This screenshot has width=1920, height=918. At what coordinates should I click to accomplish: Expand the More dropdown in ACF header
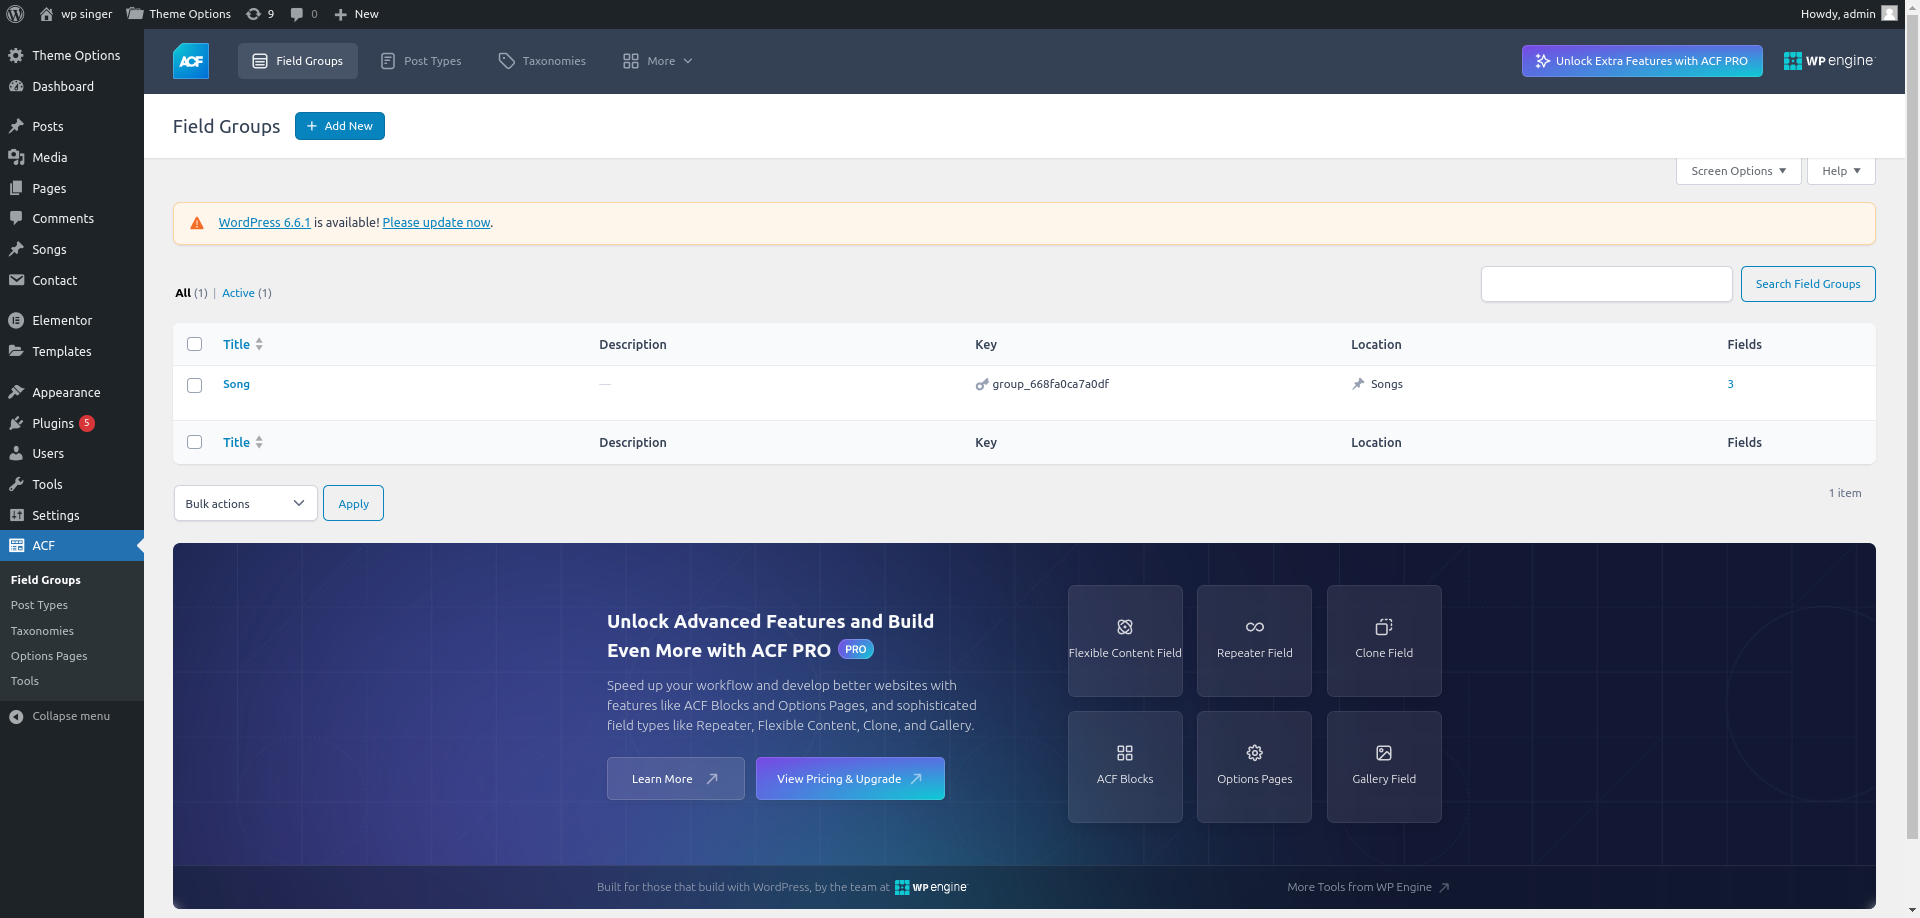pos(657,61)
